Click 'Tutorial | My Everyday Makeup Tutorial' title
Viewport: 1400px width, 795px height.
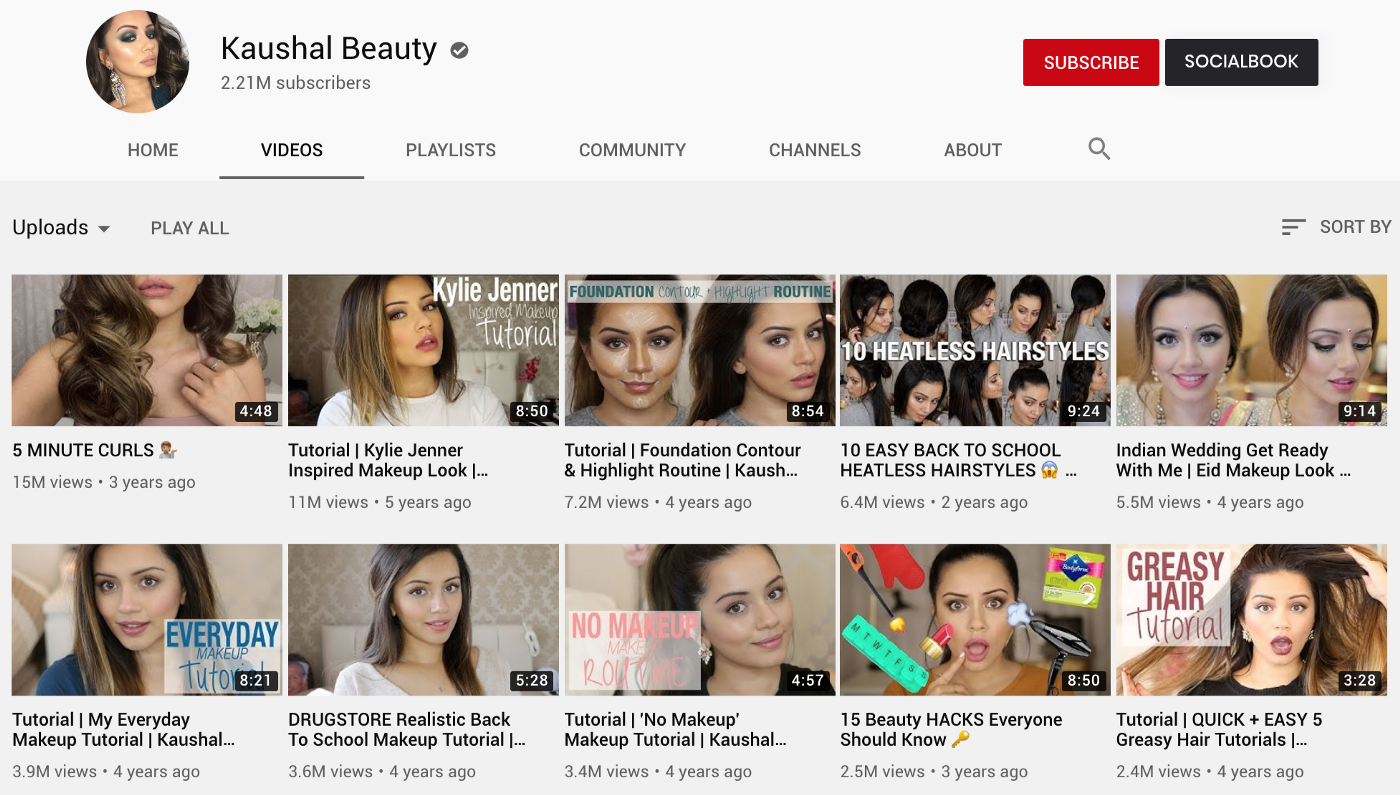pos(123,729)
